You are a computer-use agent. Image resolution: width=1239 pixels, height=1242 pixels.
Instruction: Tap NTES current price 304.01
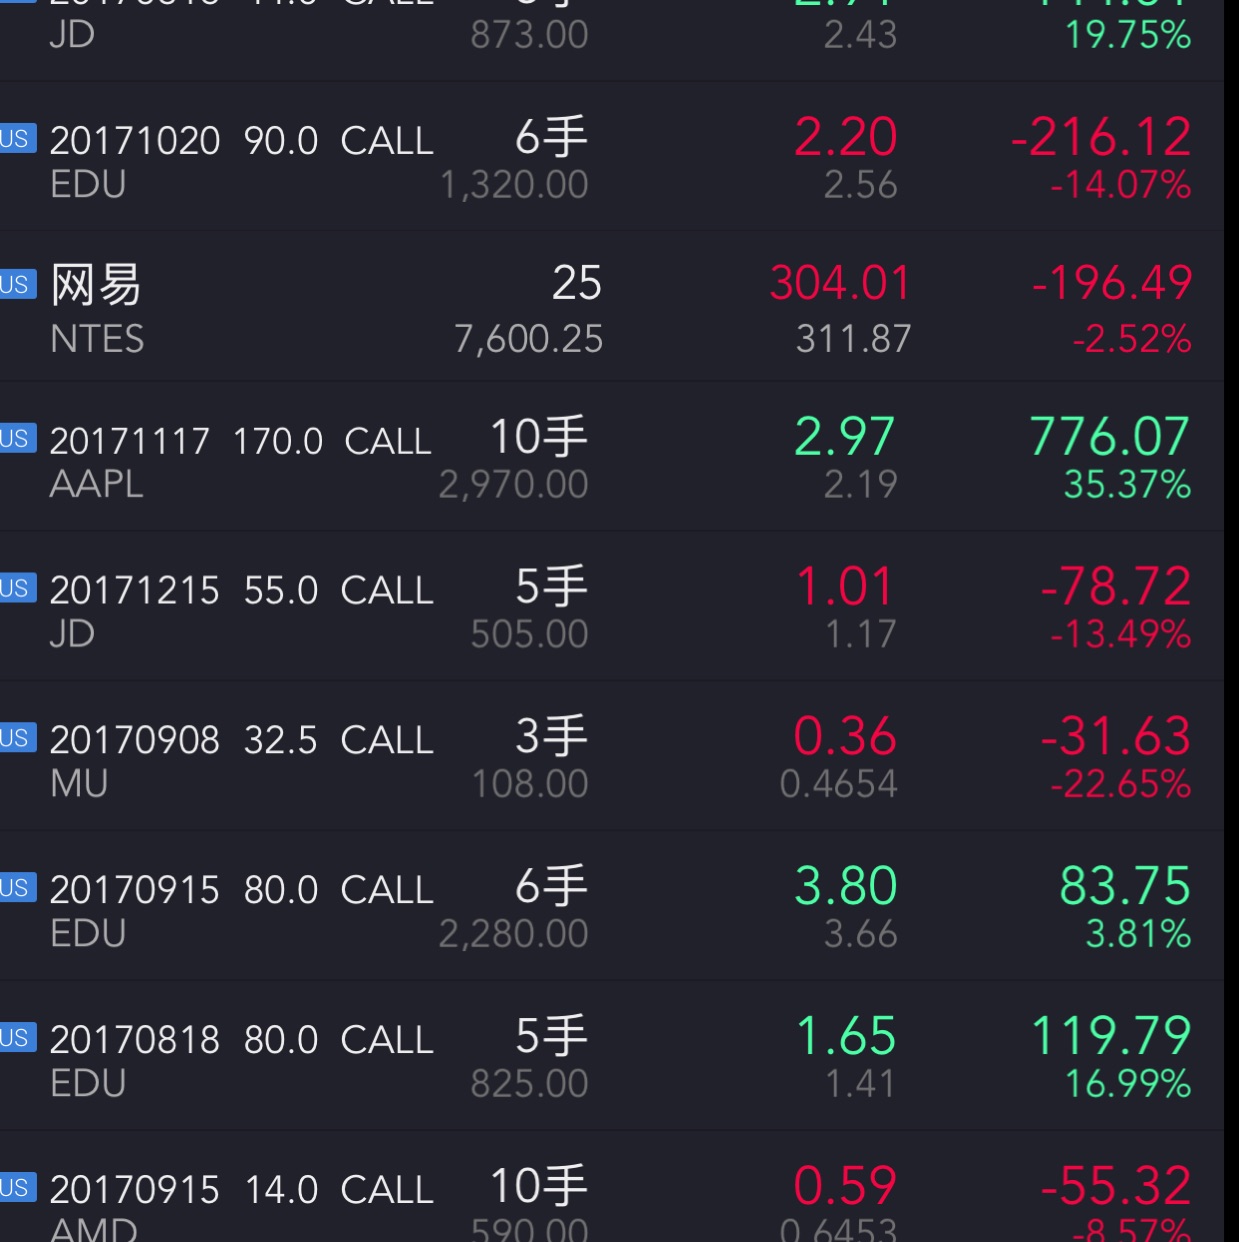(x=840, y=284)
